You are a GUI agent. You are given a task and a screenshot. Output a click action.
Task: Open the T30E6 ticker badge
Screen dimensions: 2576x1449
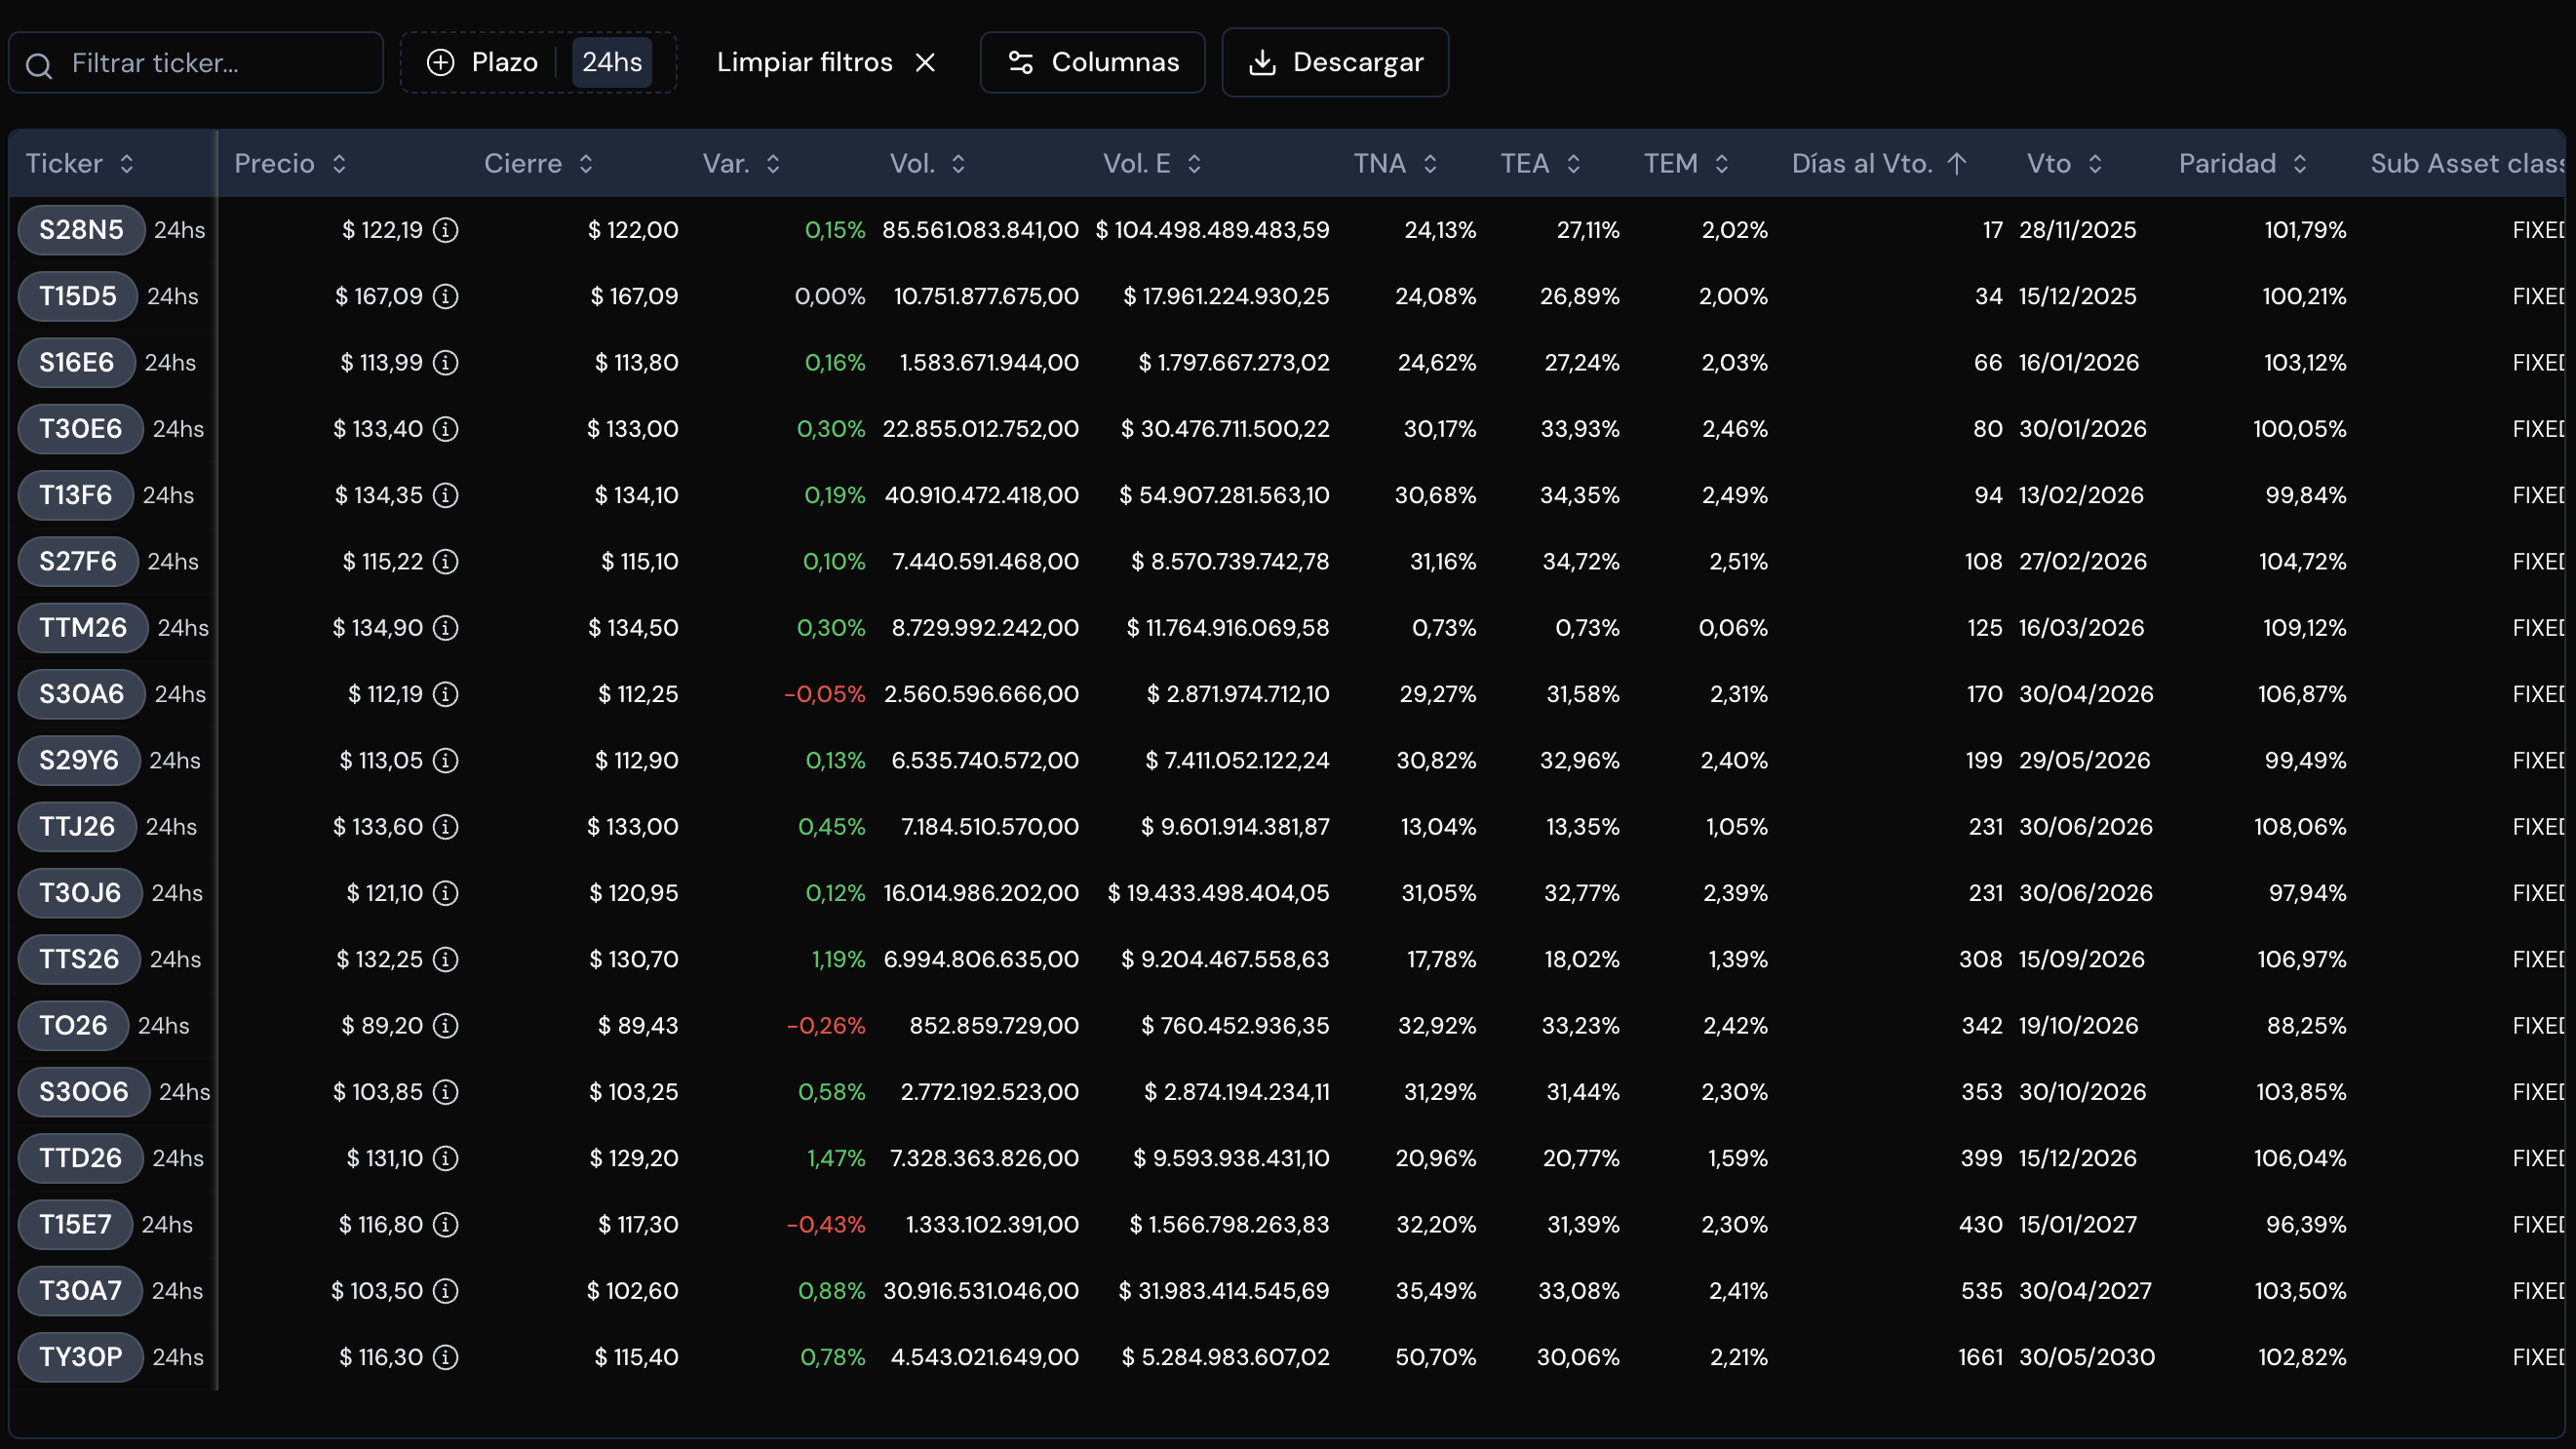click(x=80, y=429)
